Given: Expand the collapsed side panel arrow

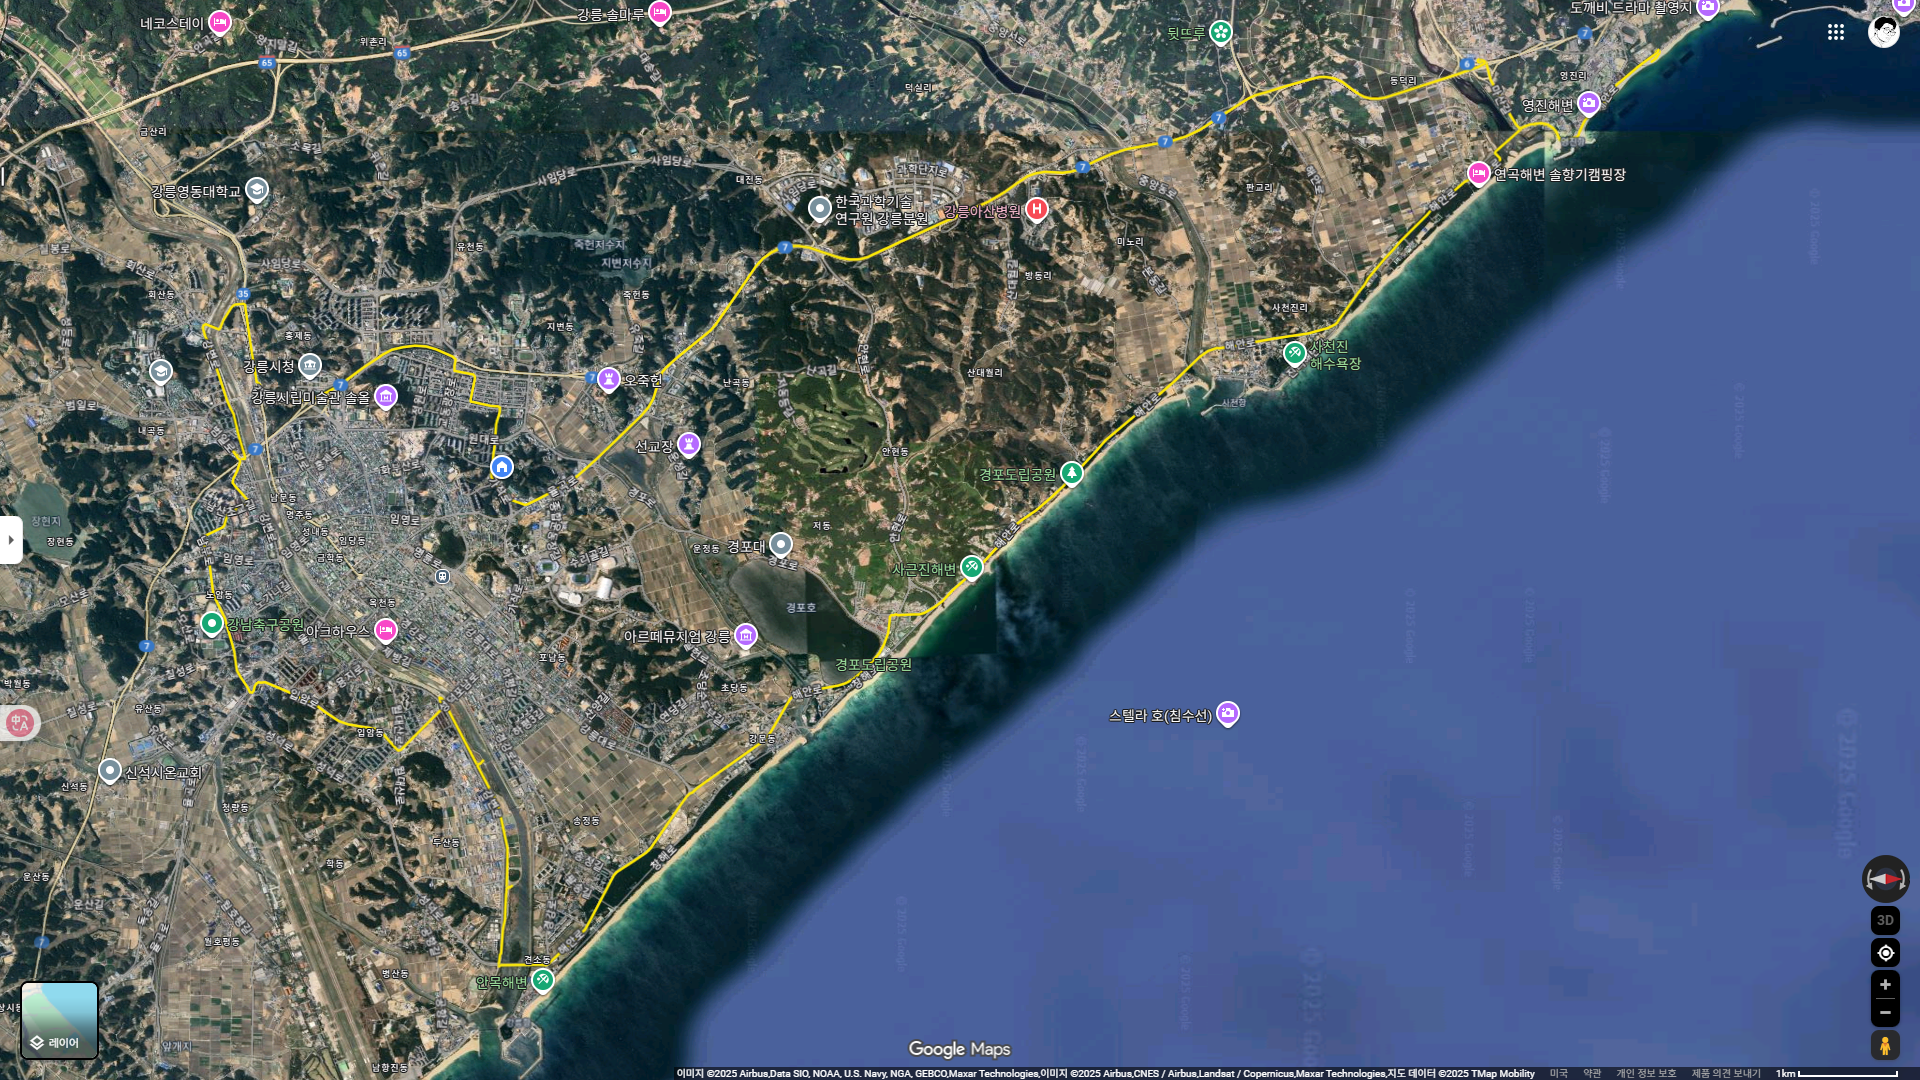Looking at the screenshot, I should pyautogui.click(x=11, y=540).
